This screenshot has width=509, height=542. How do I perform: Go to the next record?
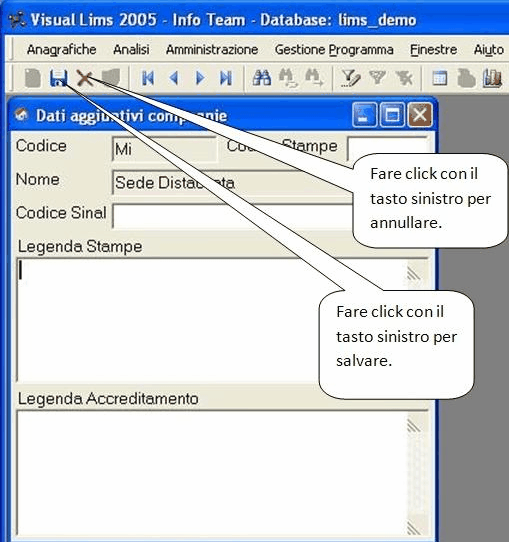(x=200, y=78)
